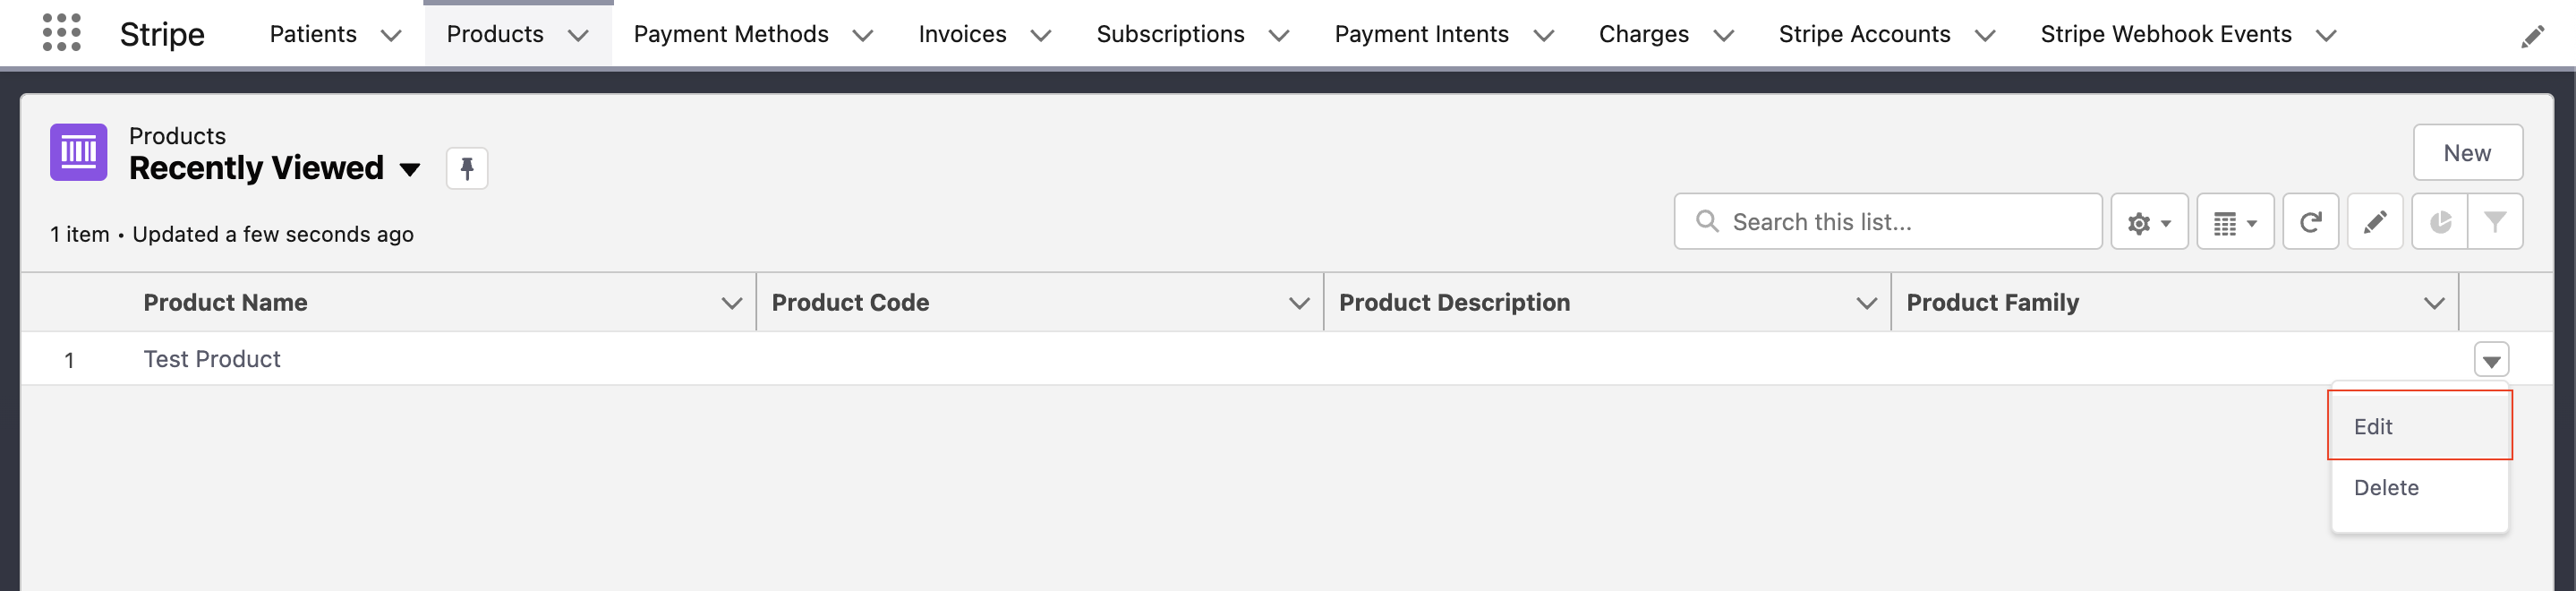The image size is (2576, 591).
Task: Open the table display options icon
Action: [2234, 222]
